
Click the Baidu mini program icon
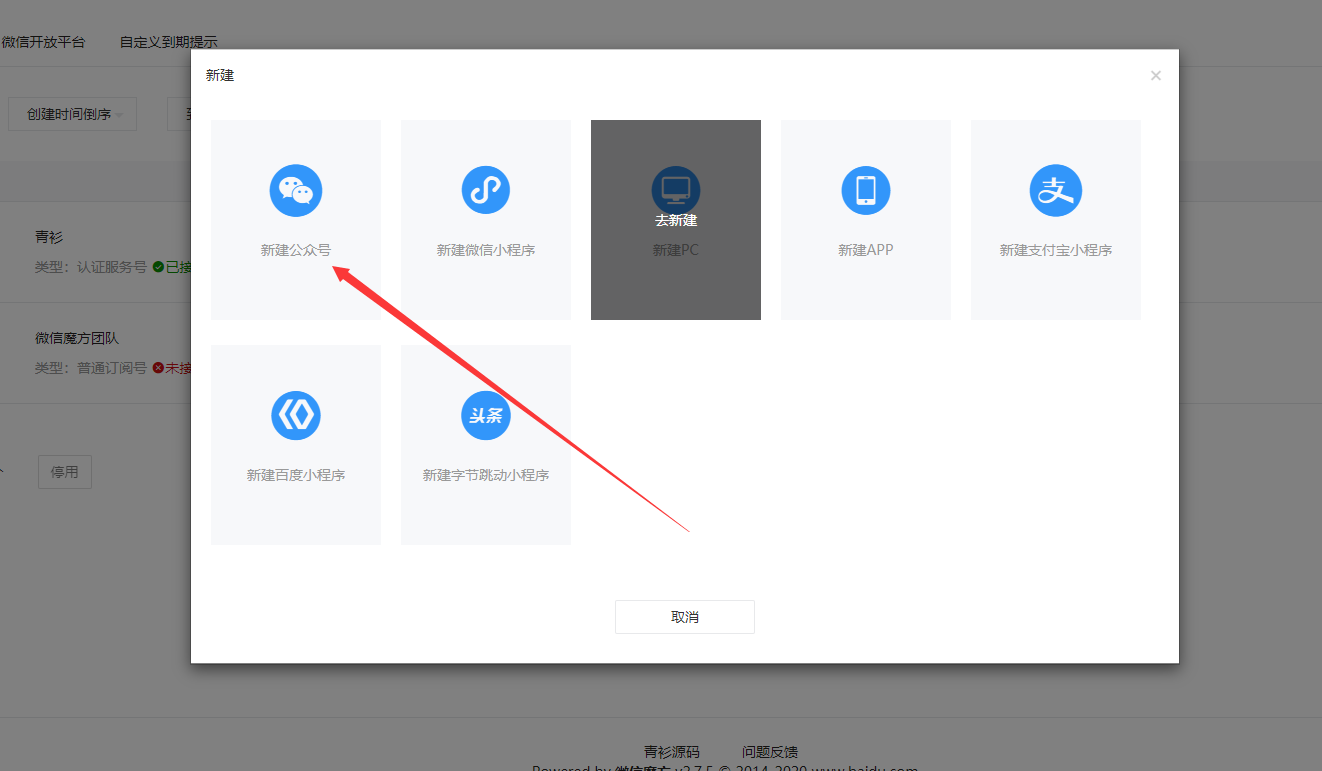(x=296, y=415)
